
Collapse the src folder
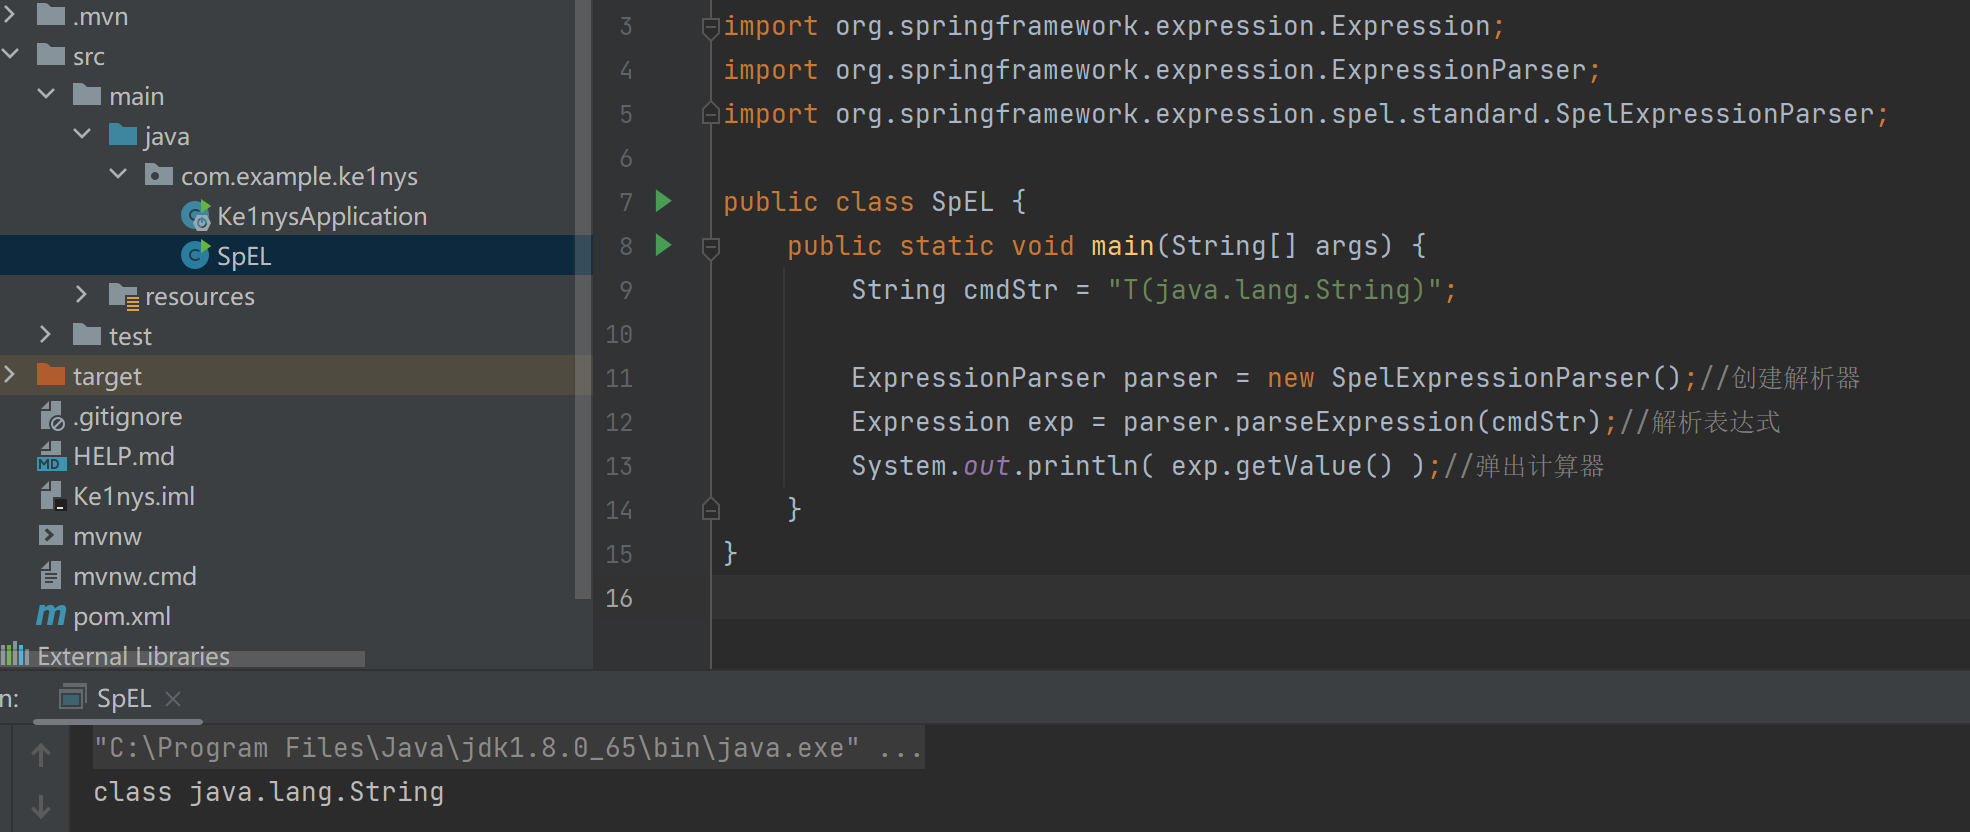point(11,55)
